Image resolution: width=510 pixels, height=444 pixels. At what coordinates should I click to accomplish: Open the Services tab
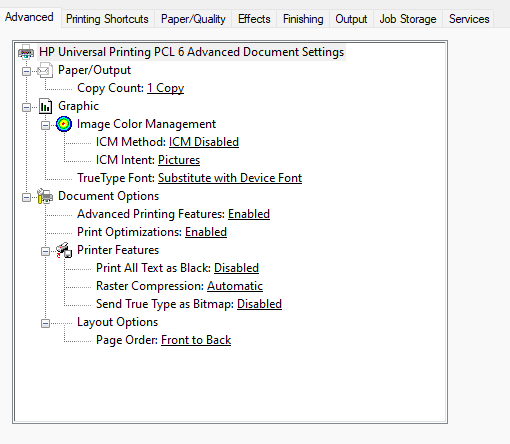coord(469,19)
